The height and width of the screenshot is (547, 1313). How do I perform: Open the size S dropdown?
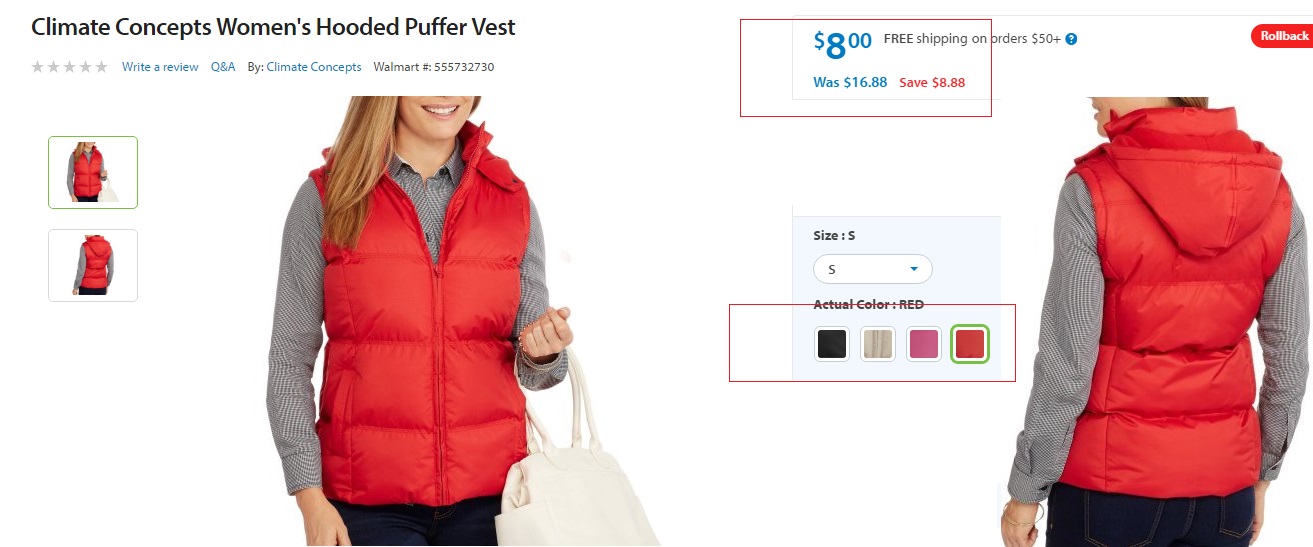tap(873, 269)
